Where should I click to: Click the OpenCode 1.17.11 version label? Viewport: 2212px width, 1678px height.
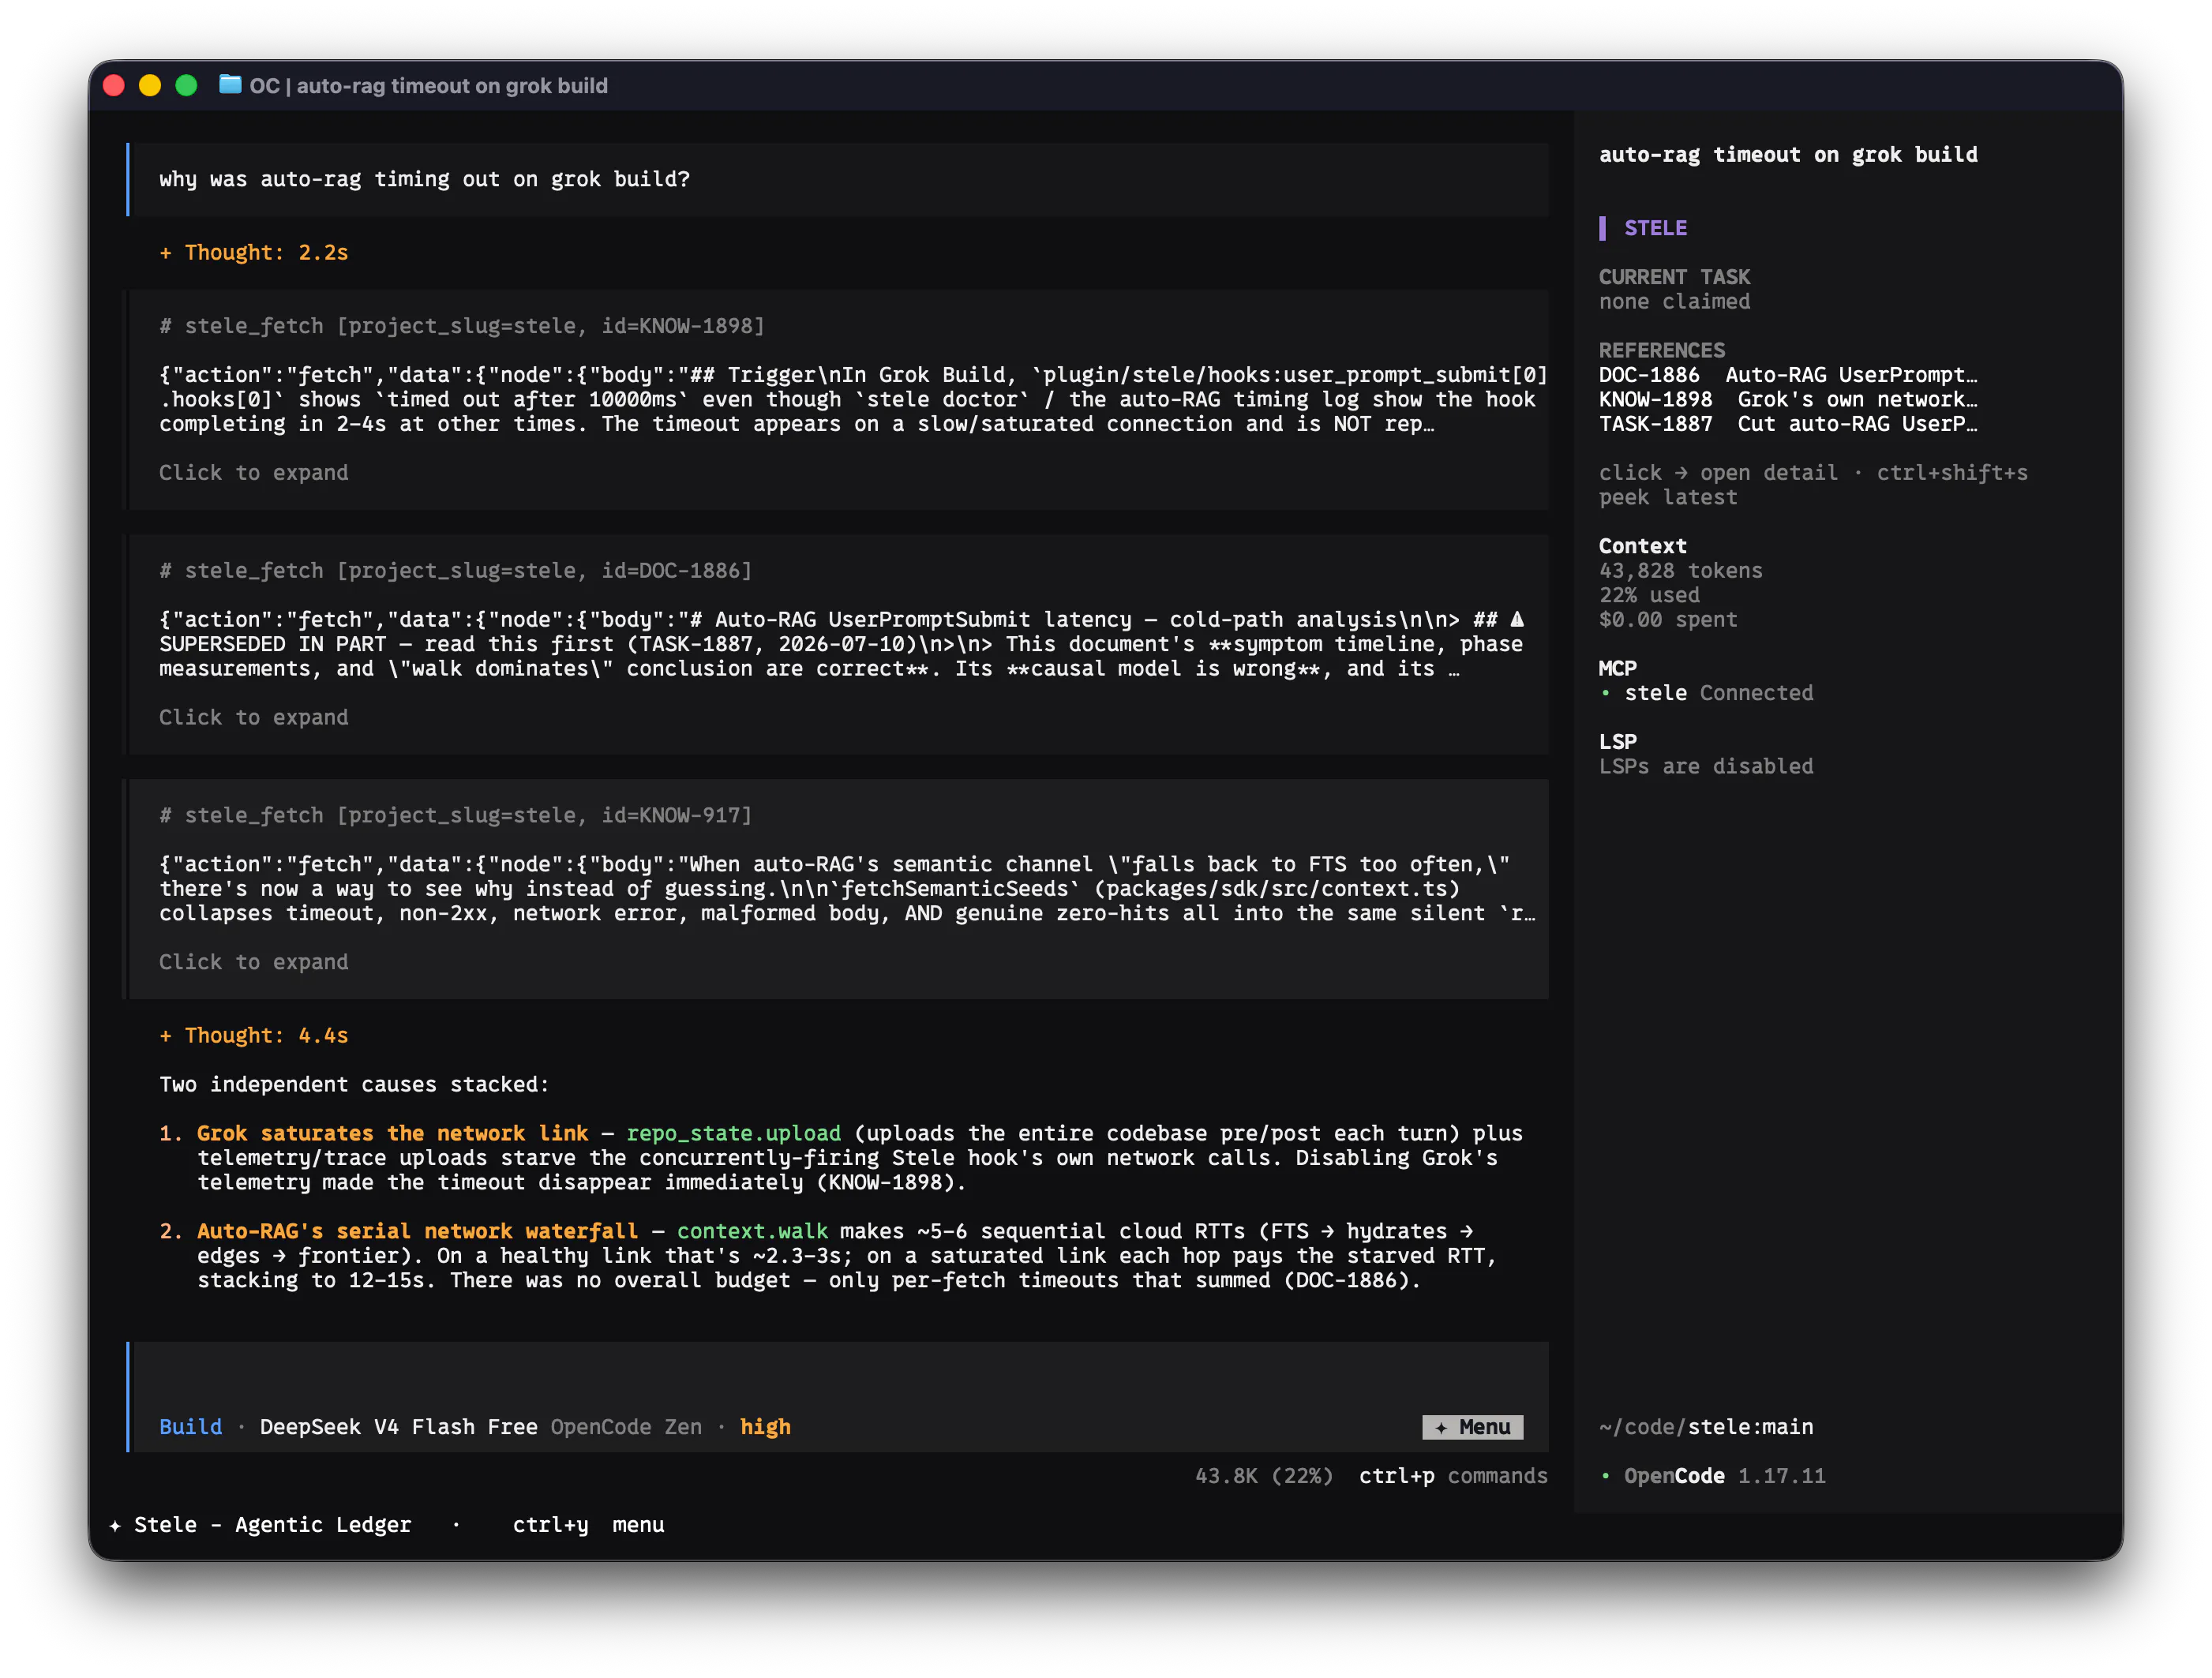[x=1724, y=1476]
